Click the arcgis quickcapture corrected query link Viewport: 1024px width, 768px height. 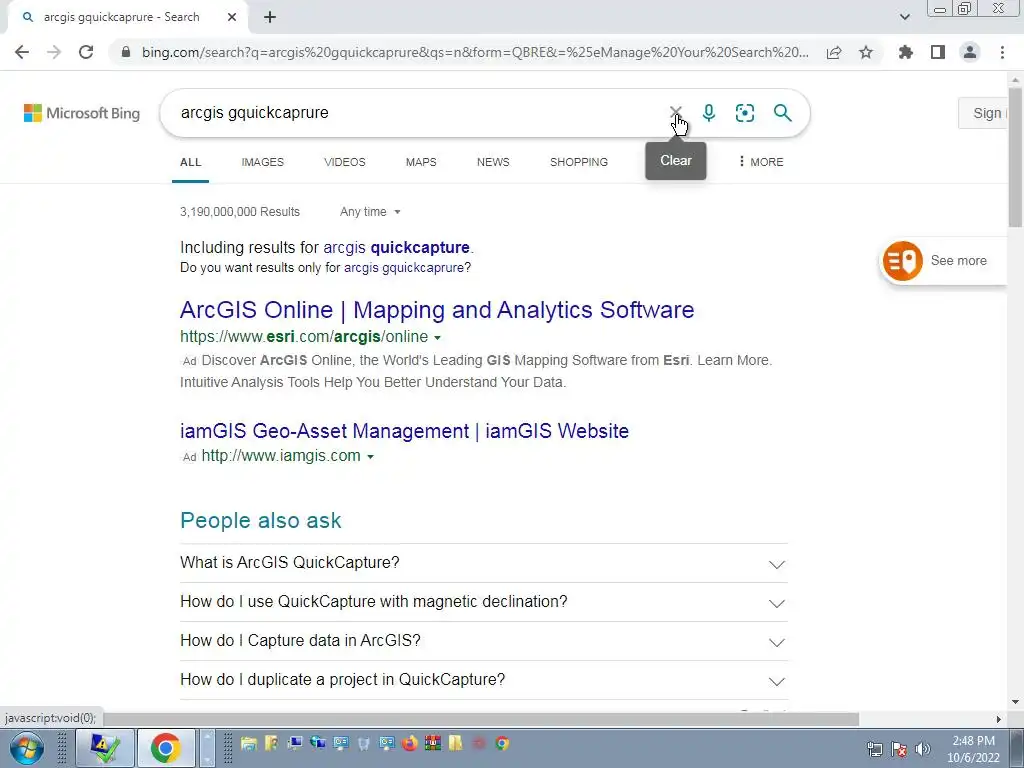(x=396, y=248)
